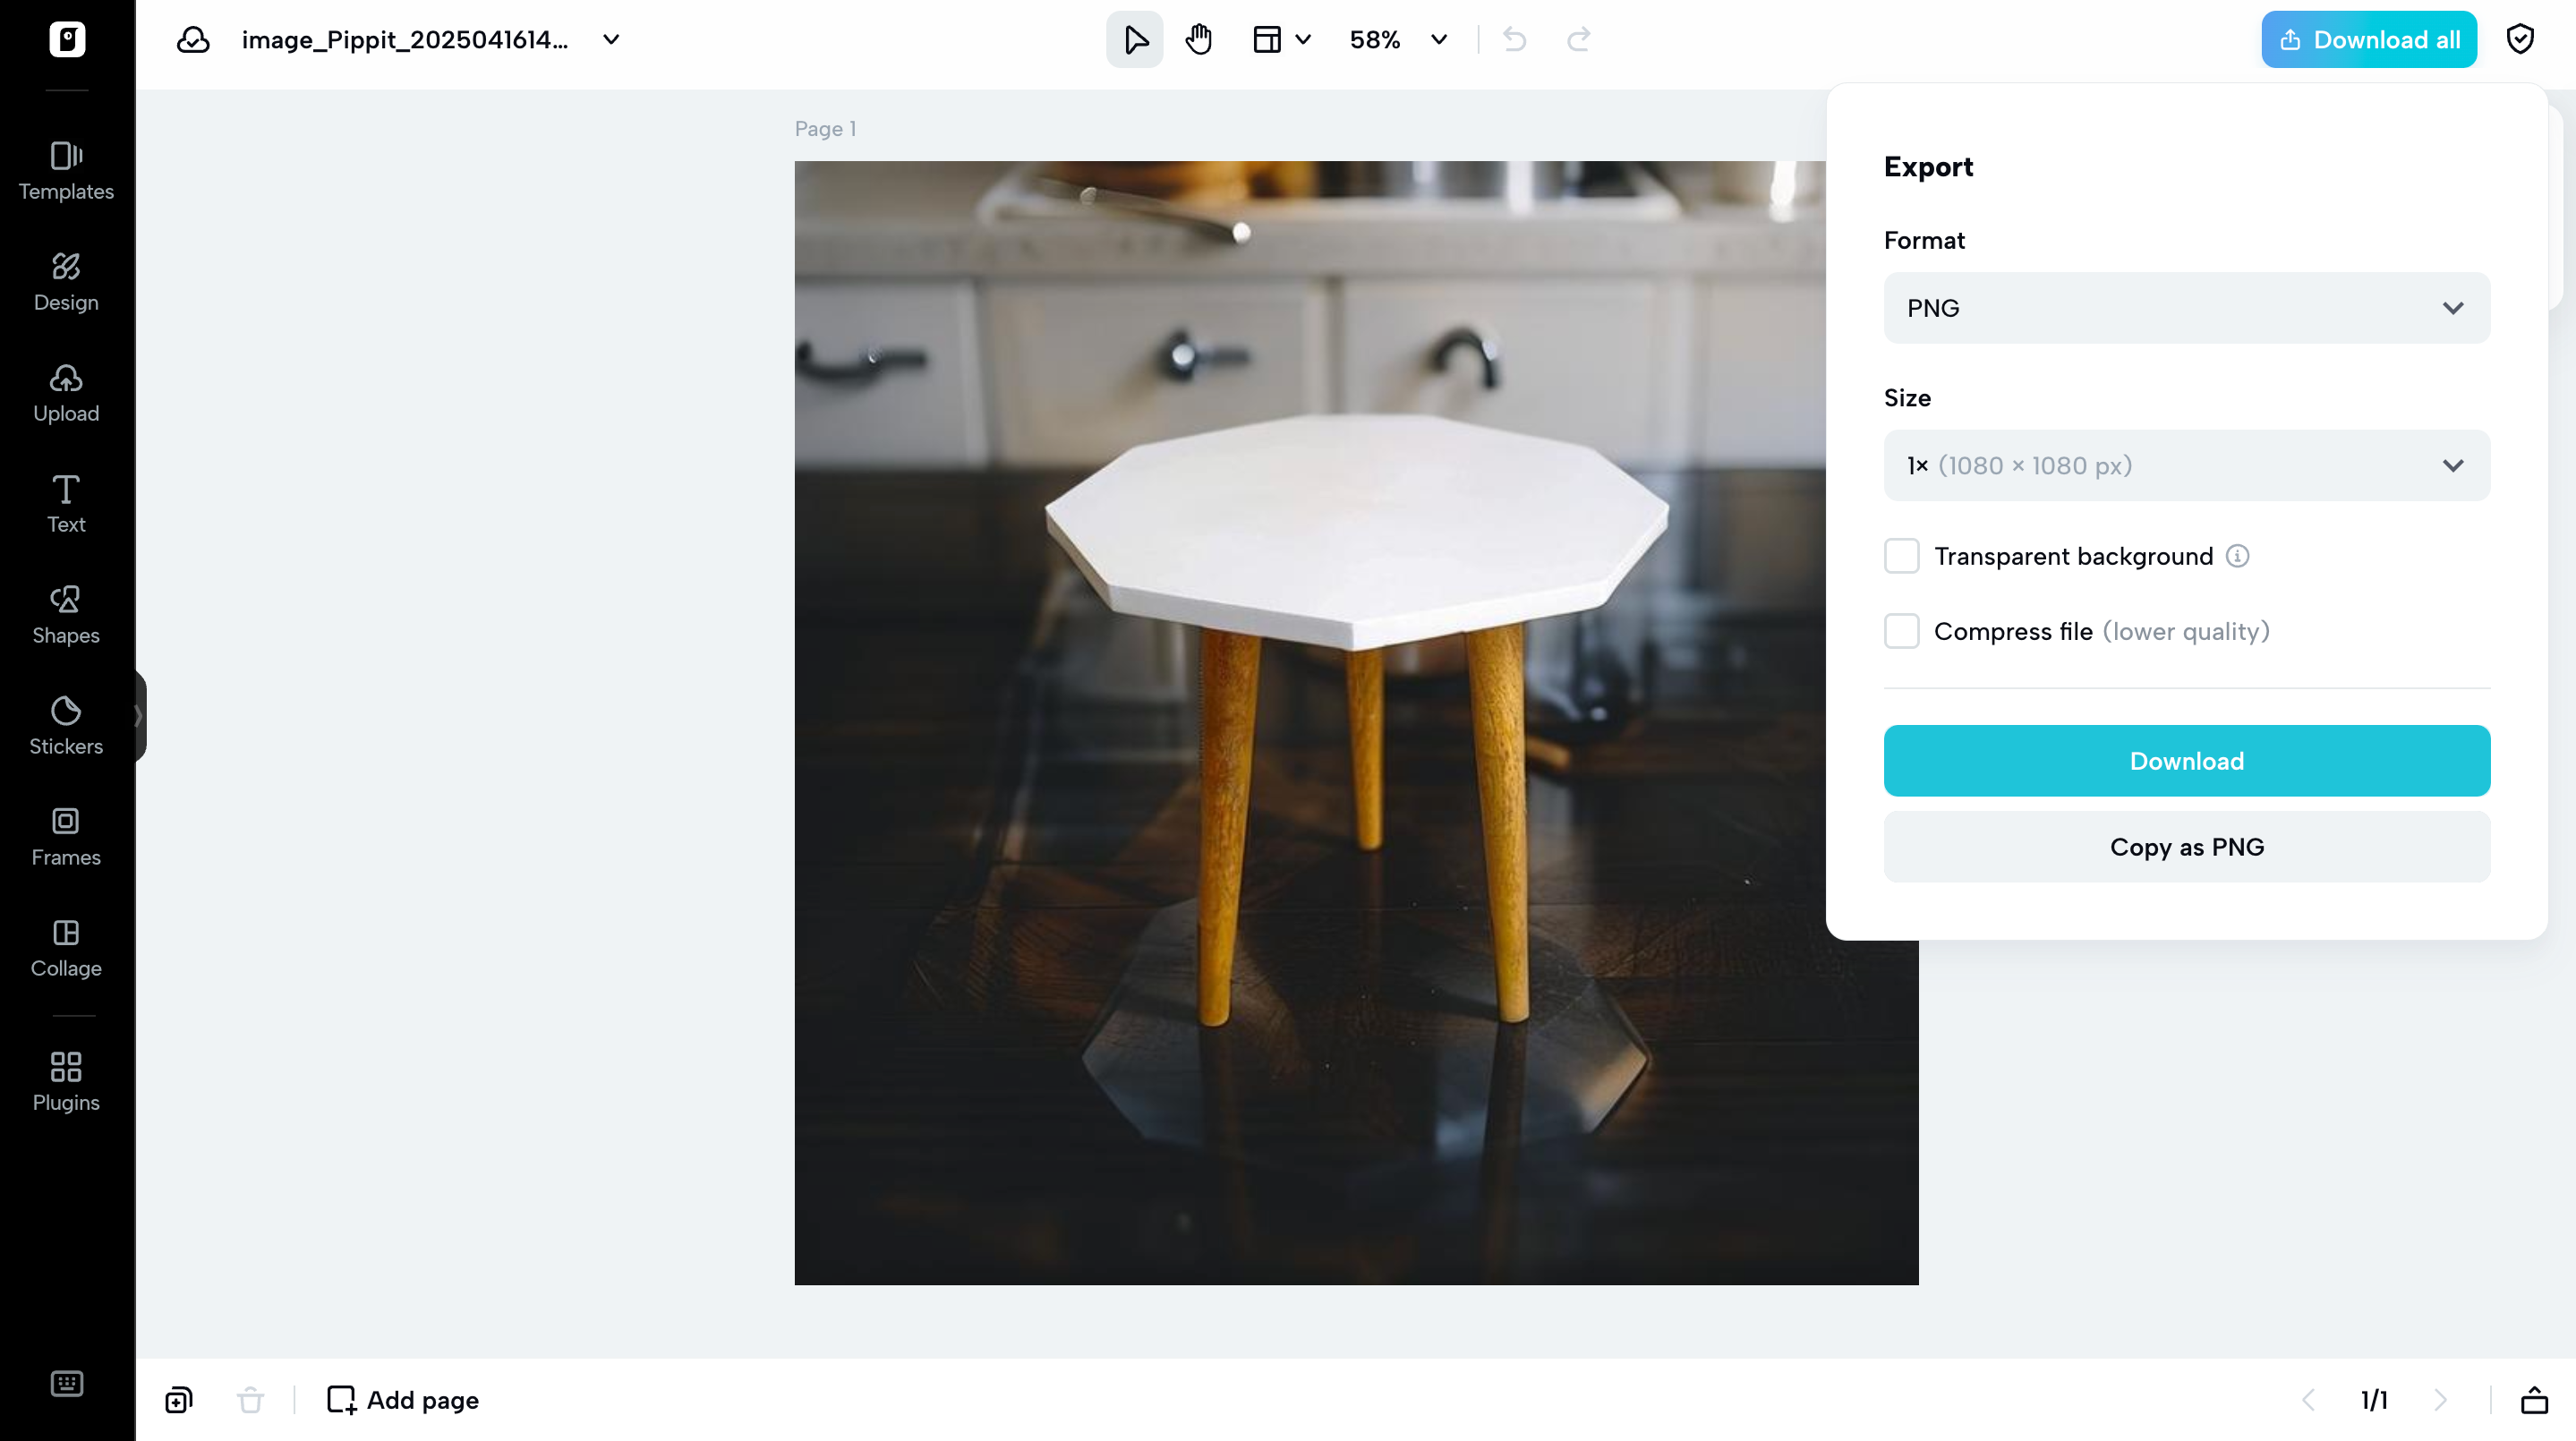Enable Transparent background export option

(x=1901, y=556)
